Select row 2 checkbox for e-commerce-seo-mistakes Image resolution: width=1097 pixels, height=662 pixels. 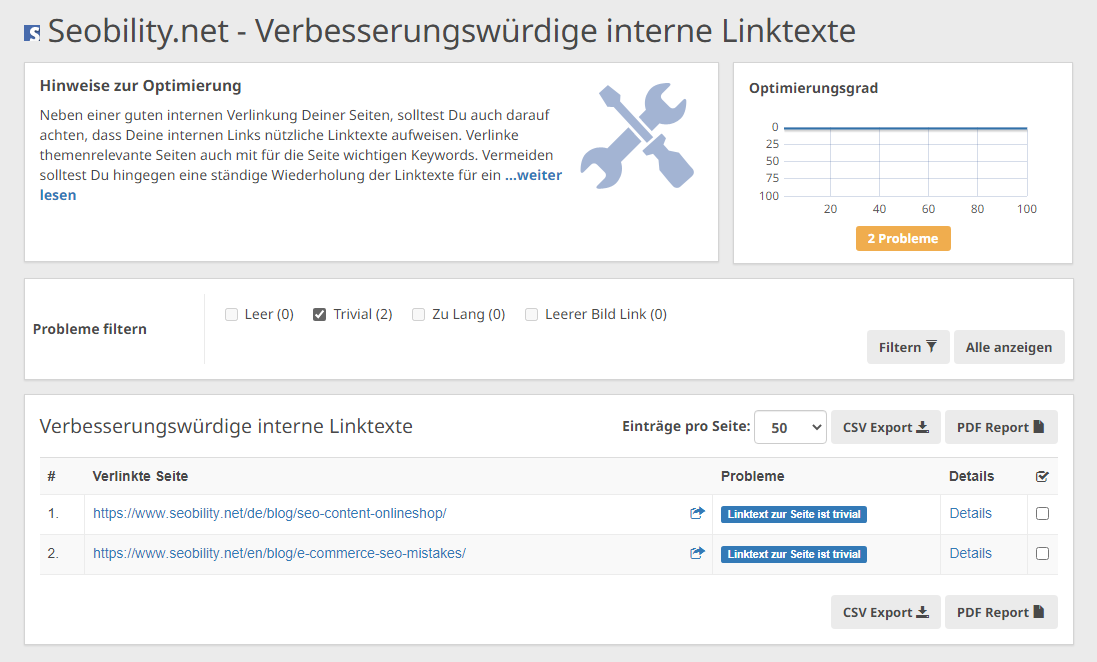tap(1042, 554)
